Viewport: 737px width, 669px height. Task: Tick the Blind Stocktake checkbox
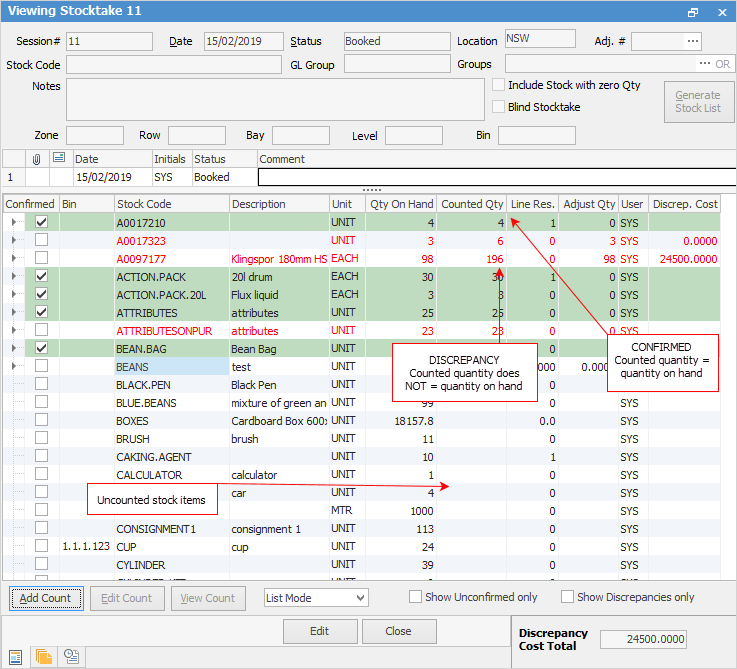click(498, 107)
